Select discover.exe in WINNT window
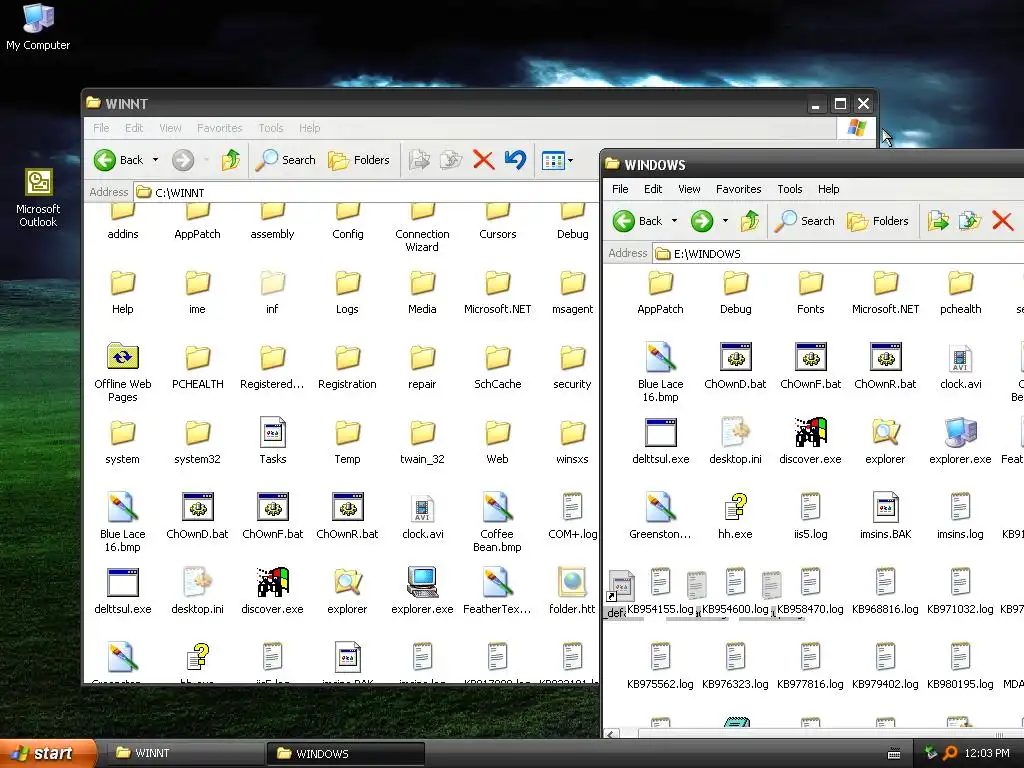The width and height of the screenshot is (1024, 768). [x=272, y=590]
